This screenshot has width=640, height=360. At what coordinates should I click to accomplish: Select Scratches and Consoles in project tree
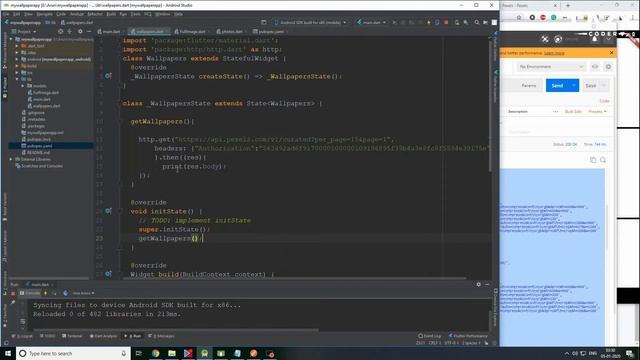coord(39,166)
